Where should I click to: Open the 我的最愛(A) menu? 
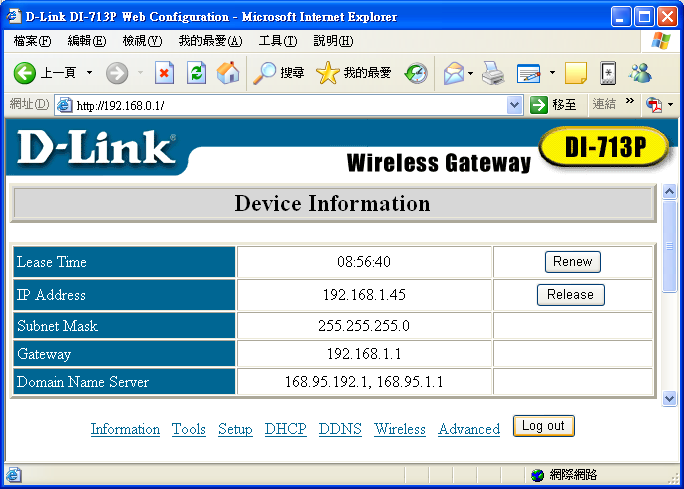pyautogui.click(x=210, y=41)
